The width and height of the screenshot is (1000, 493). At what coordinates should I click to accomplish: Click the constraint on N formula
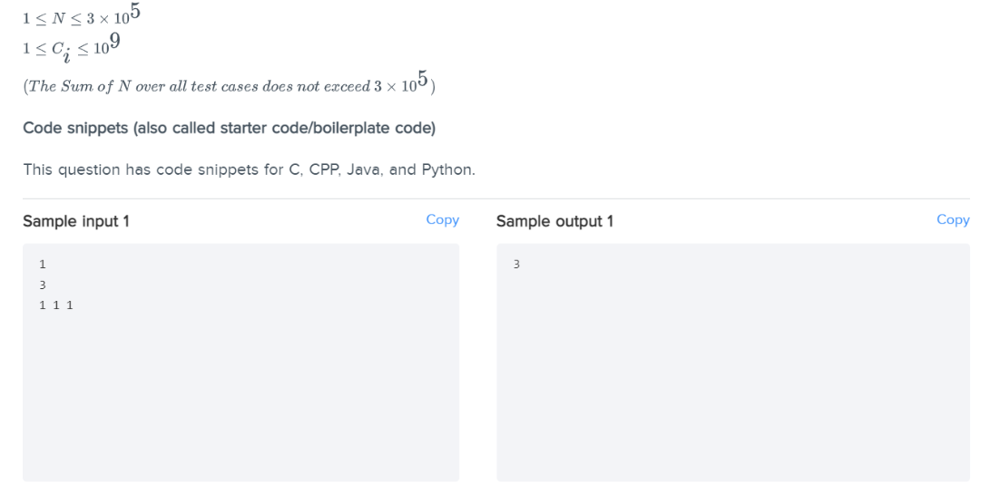click(82, 16)
